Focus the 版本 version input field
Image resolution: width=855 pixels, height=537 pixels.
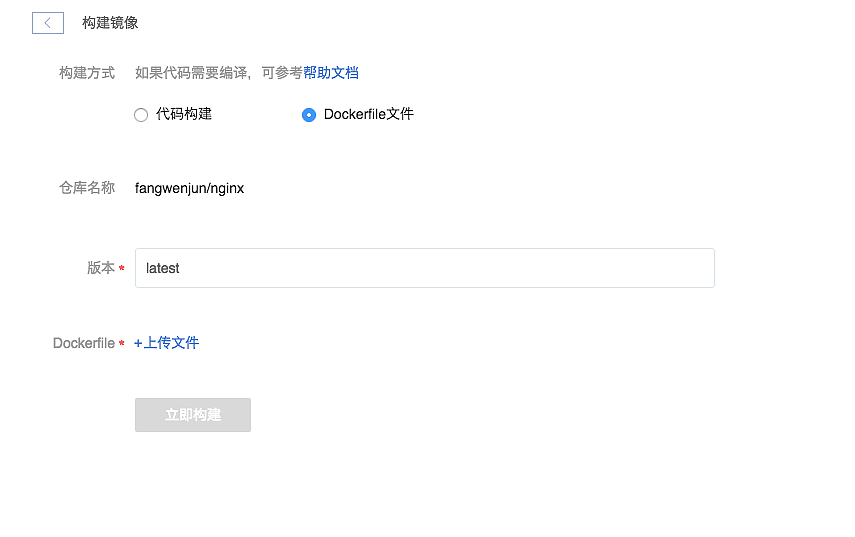(x=424, y=268)
